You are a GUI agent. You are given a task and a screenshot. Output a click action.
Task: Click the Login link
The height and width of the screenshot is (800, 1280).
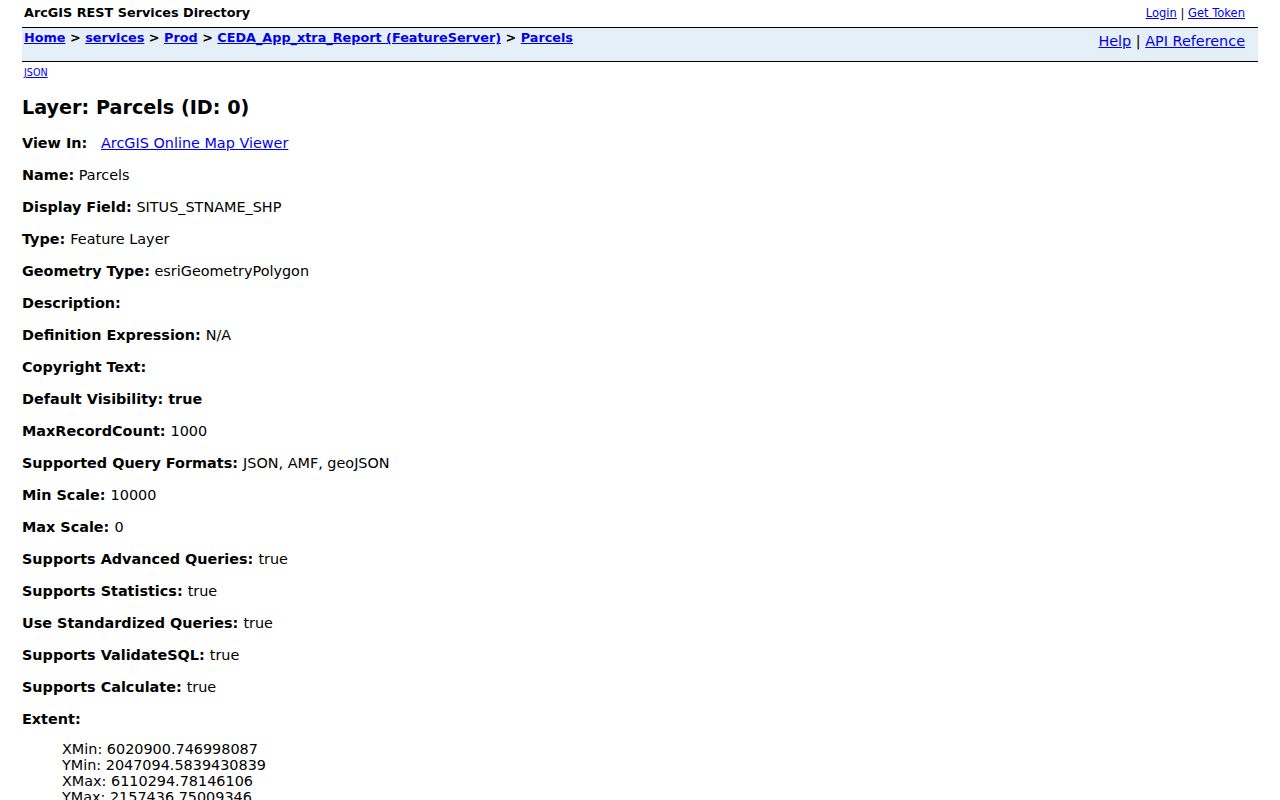[x=1161, y=13]
